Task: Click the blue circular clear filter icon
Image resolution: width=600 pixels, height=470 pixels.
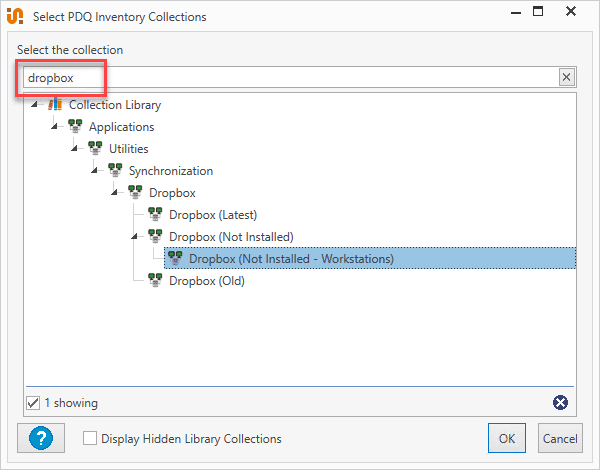Action: coord(560,402)
